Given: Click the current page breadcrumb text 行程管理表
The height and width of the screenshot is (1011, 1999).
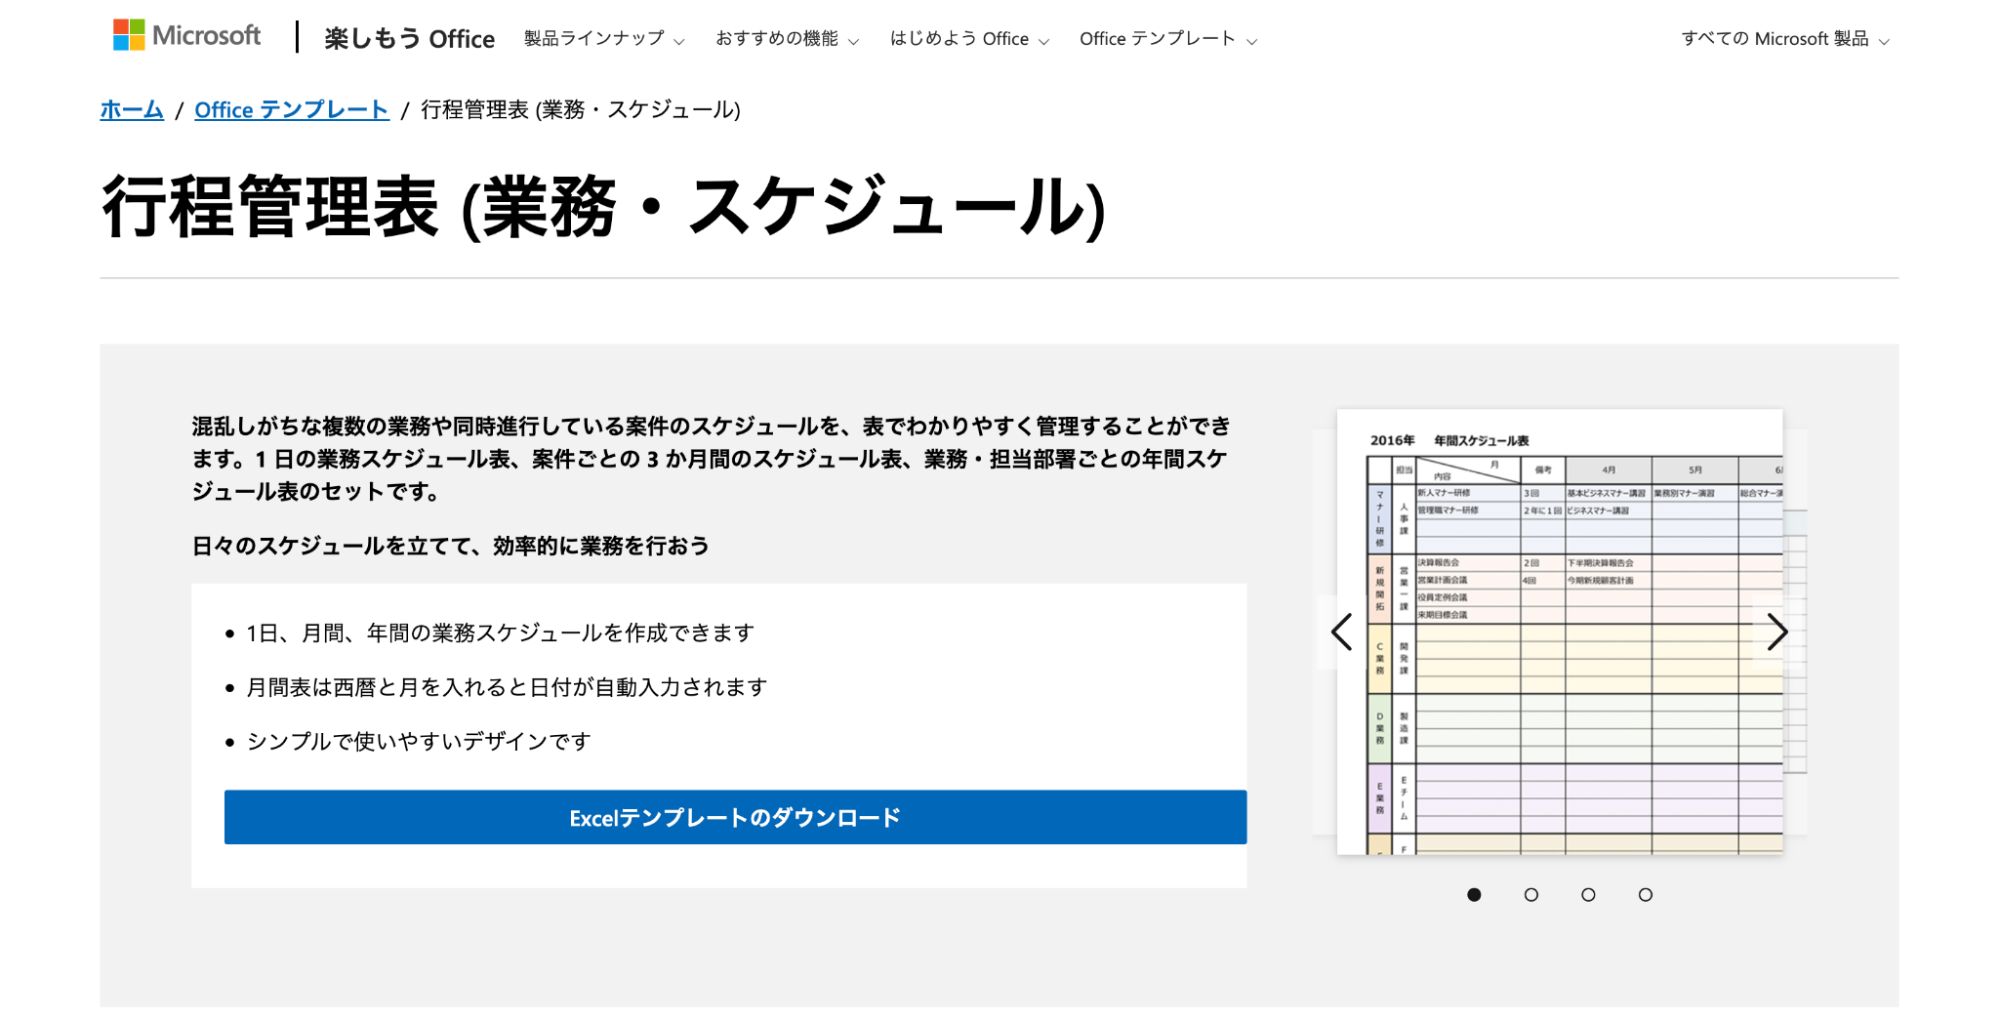Looking at the screenshot, I should [580, 110].
